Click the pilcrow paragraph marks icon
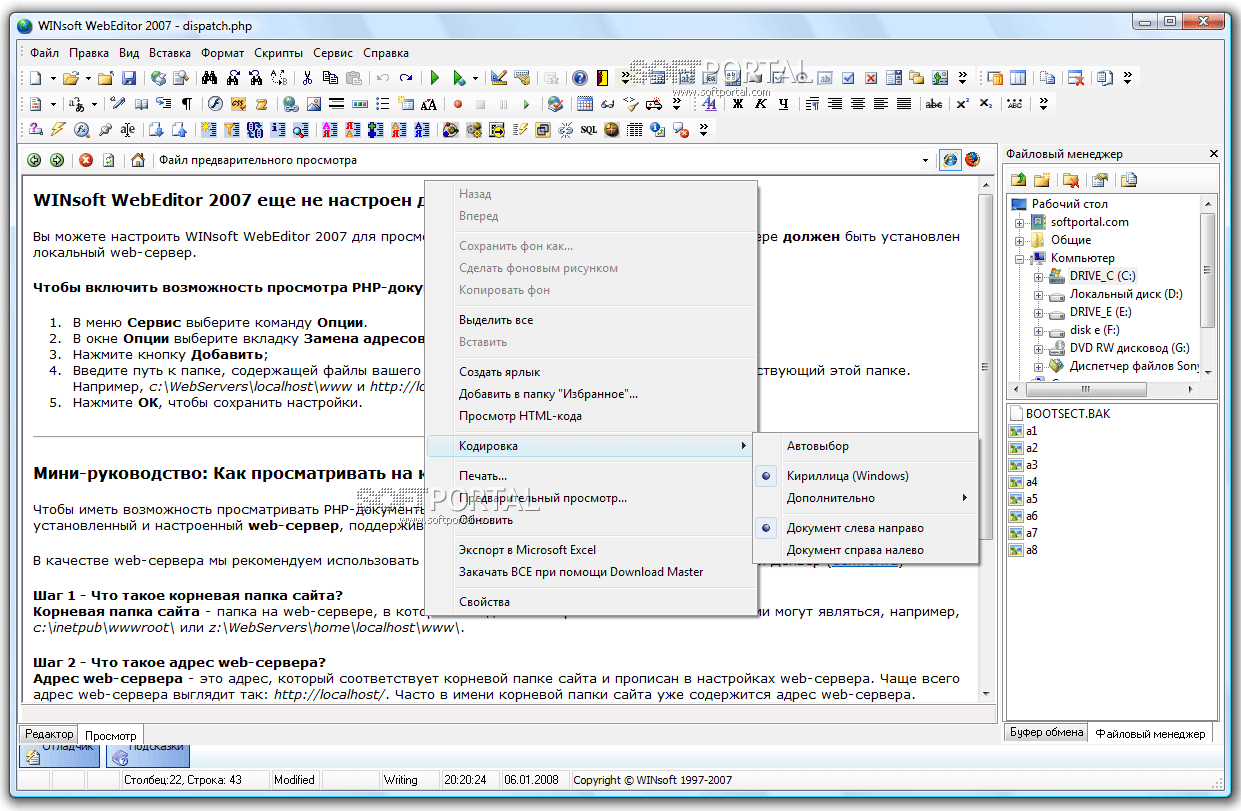1241x811 pixels. click(186, 104)
